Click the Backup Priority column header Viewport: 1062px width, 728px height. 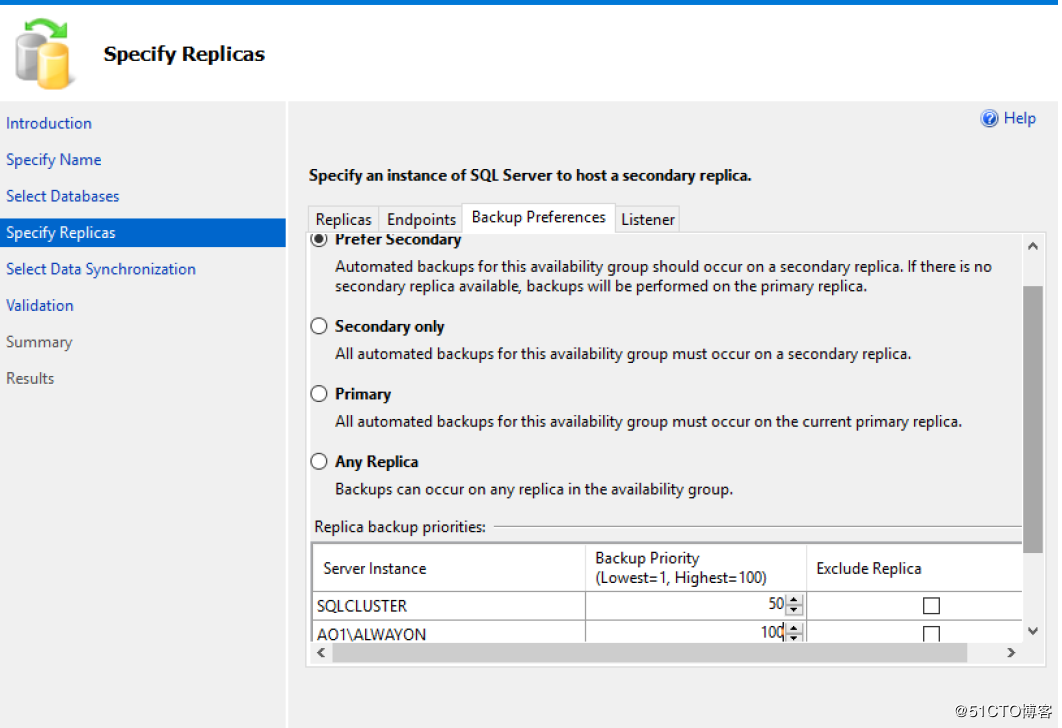point(696,568)
